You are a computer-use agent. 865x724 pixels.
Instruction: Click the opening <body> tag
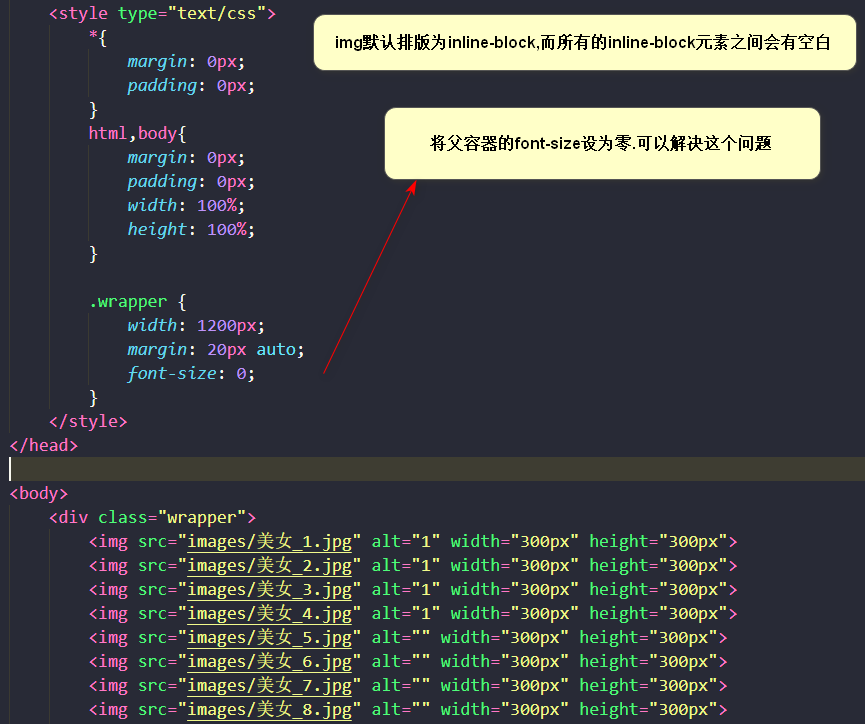pos(39,493)
